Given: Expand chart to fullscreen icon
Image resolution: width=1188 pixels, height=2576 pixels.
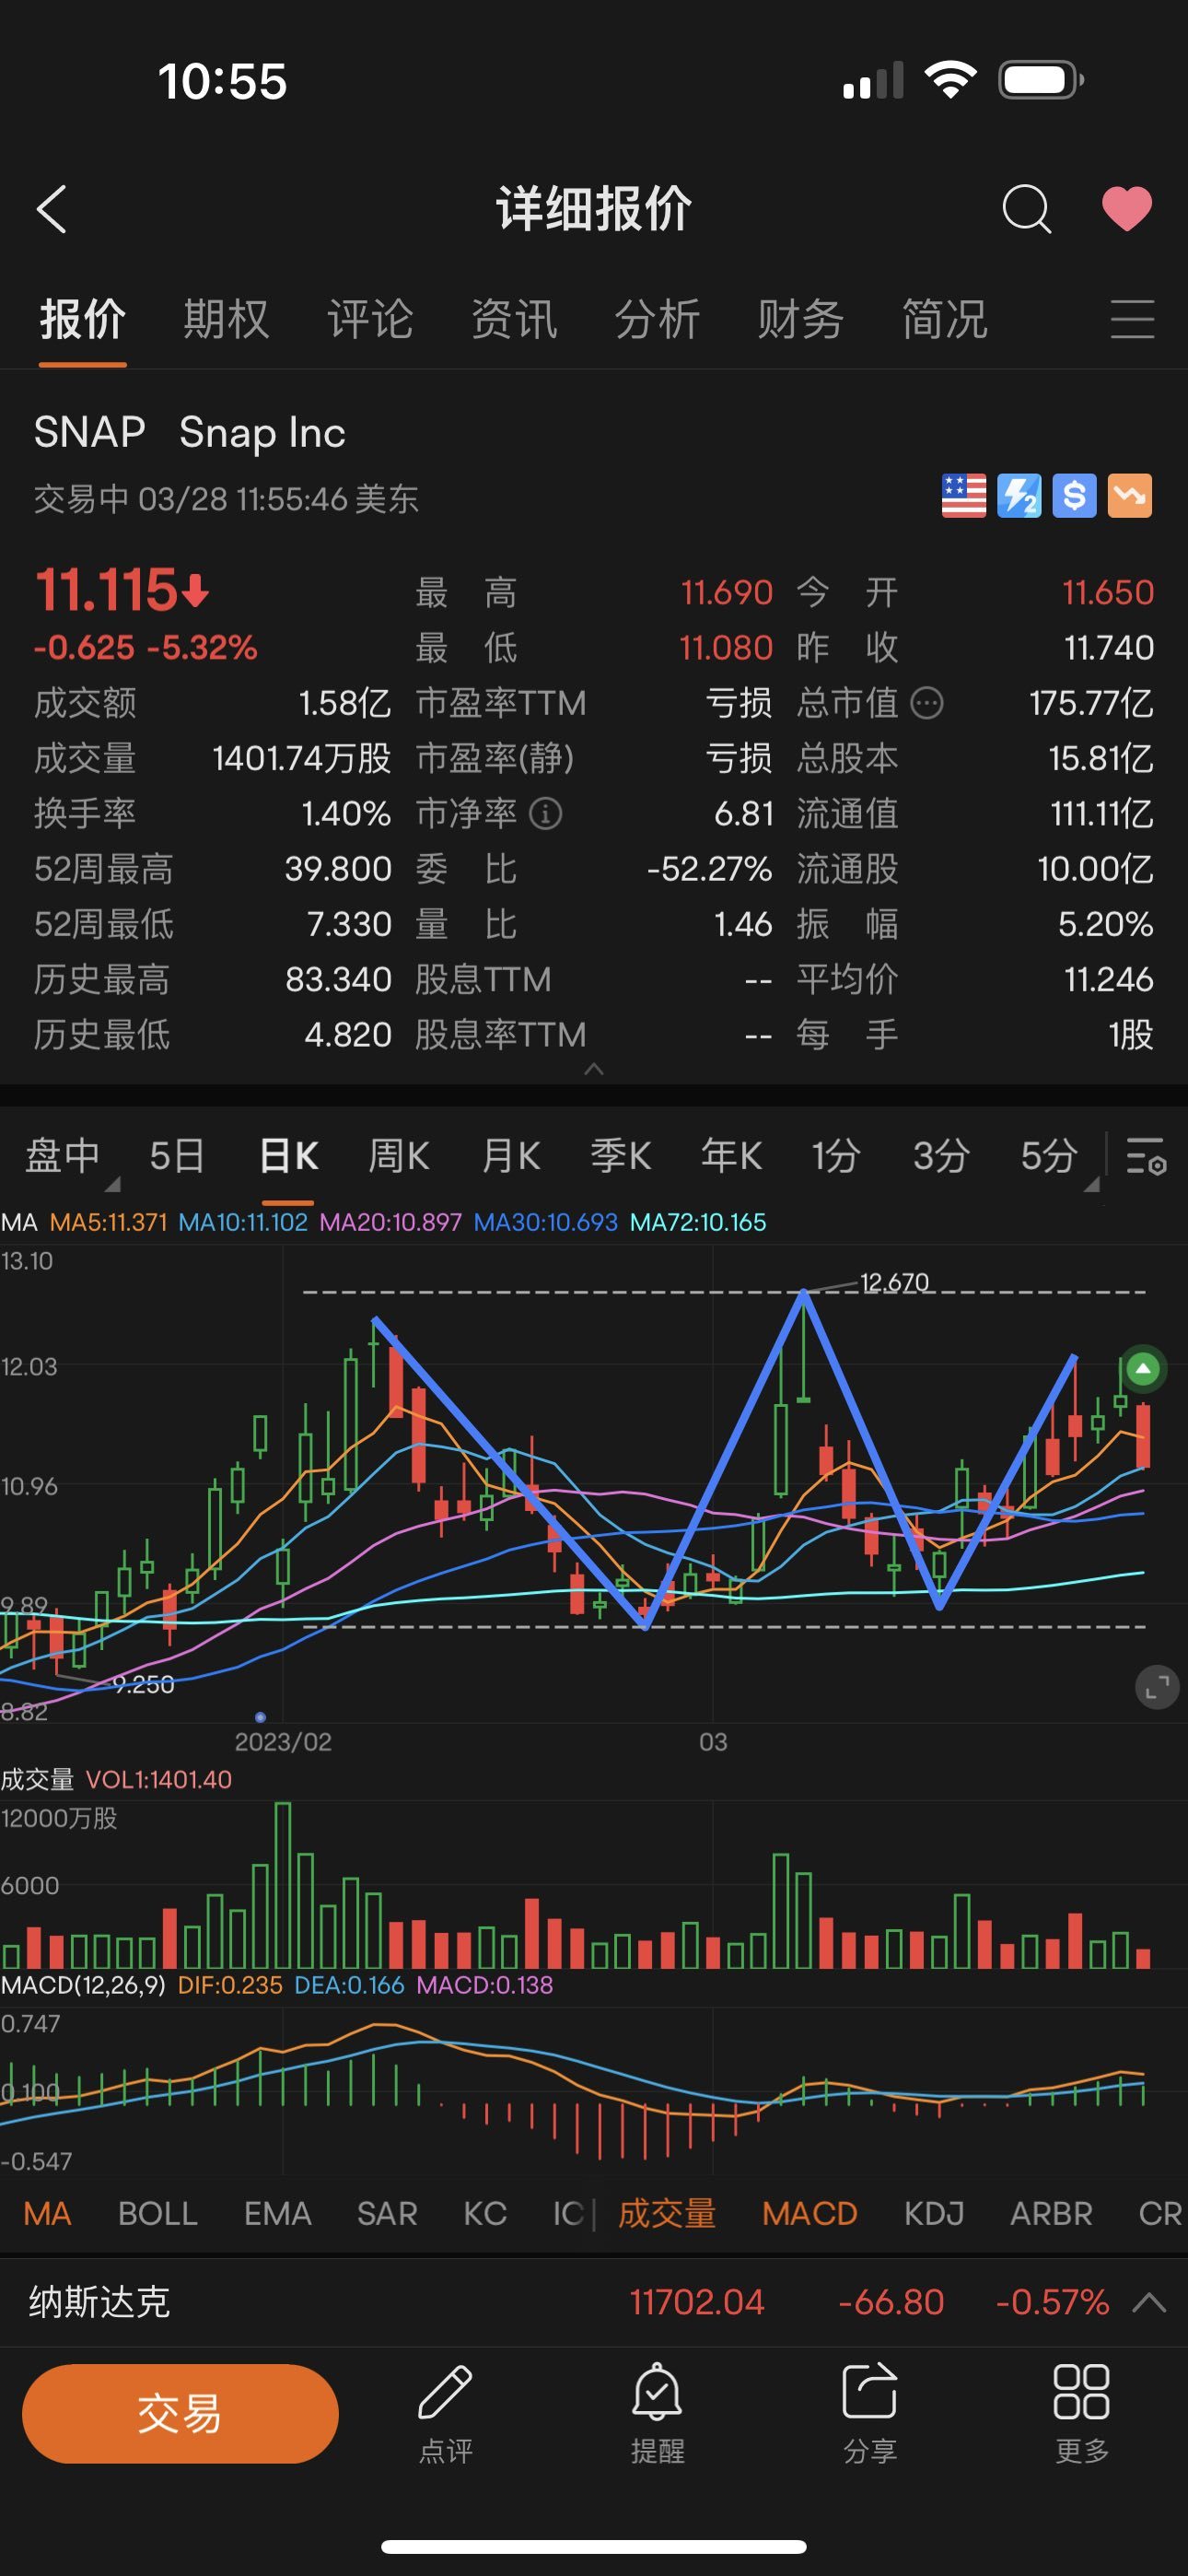Looking at the screenshot, I should (x=1157, y=1688).
